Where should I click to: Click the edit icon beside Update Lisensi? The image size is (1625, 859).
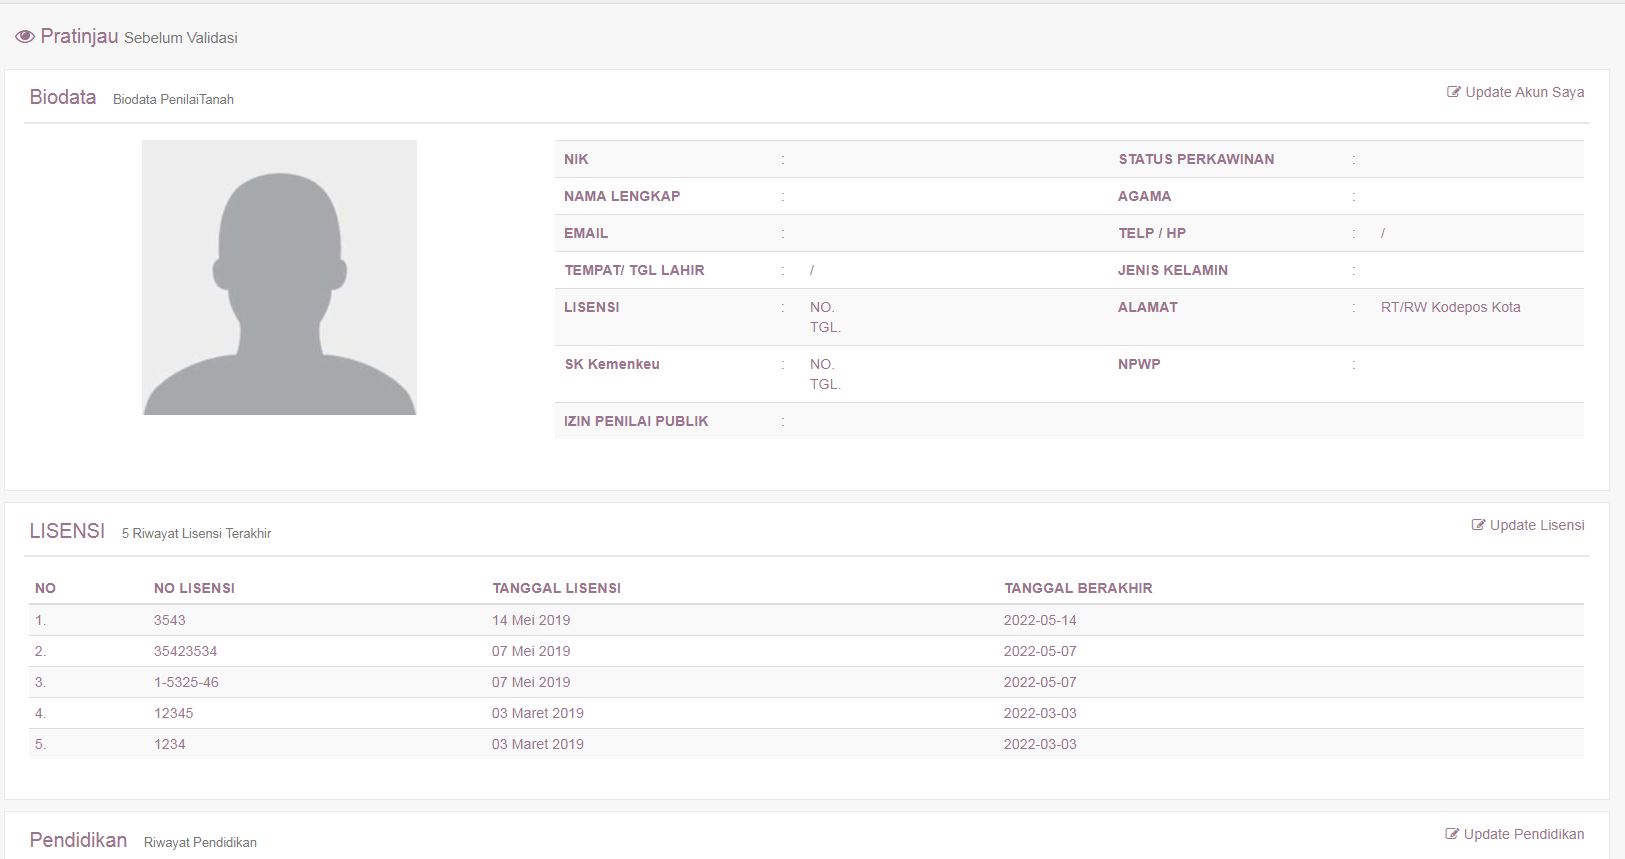pyautogui.click(x=1478, y=525)
